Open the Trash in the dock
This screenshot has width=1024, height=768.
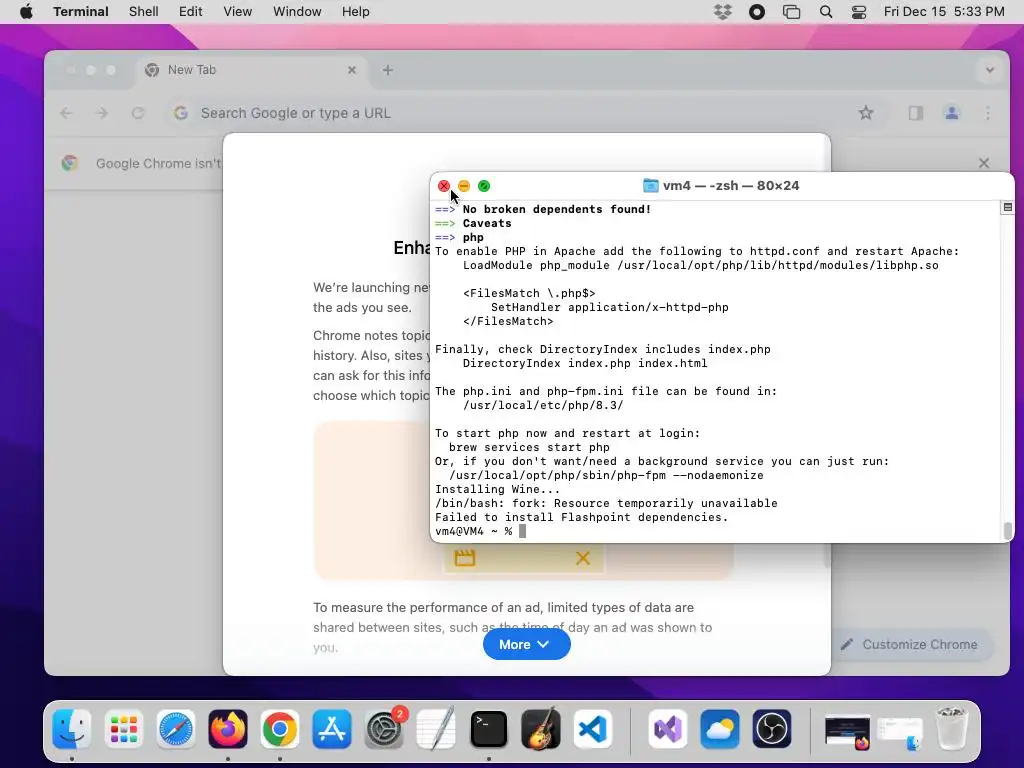pyautogui.click(x=951, y=729)
